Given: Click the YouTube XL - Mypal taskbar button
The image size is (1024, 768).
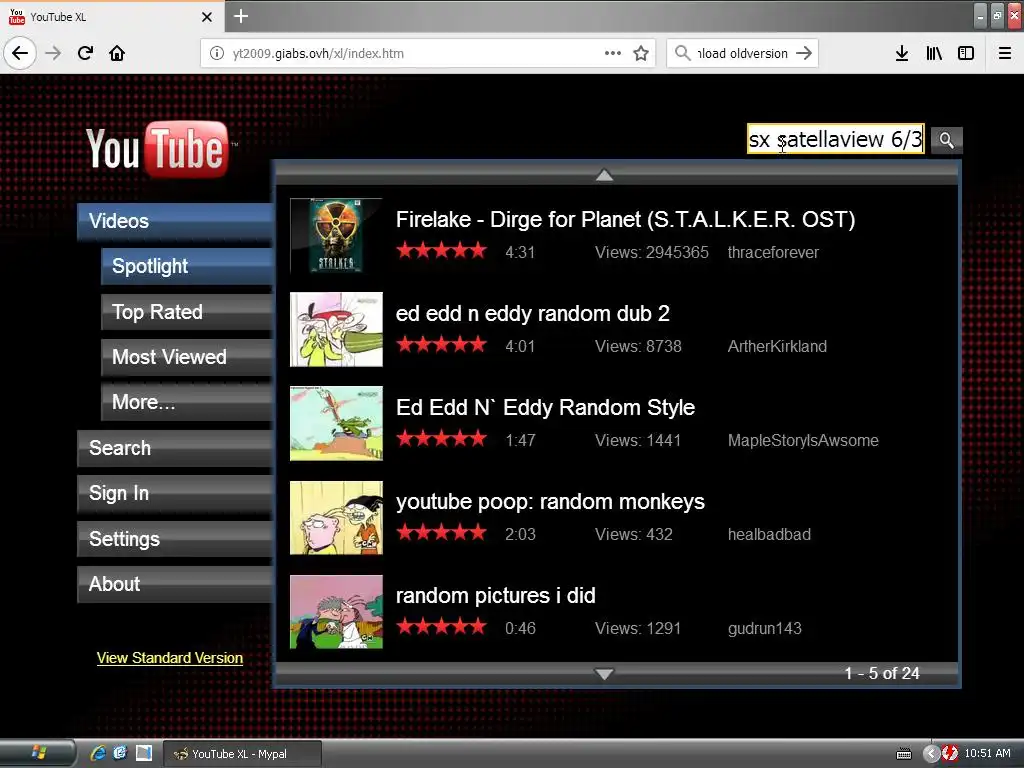Looking at the screenshot, I should (242, 754).
